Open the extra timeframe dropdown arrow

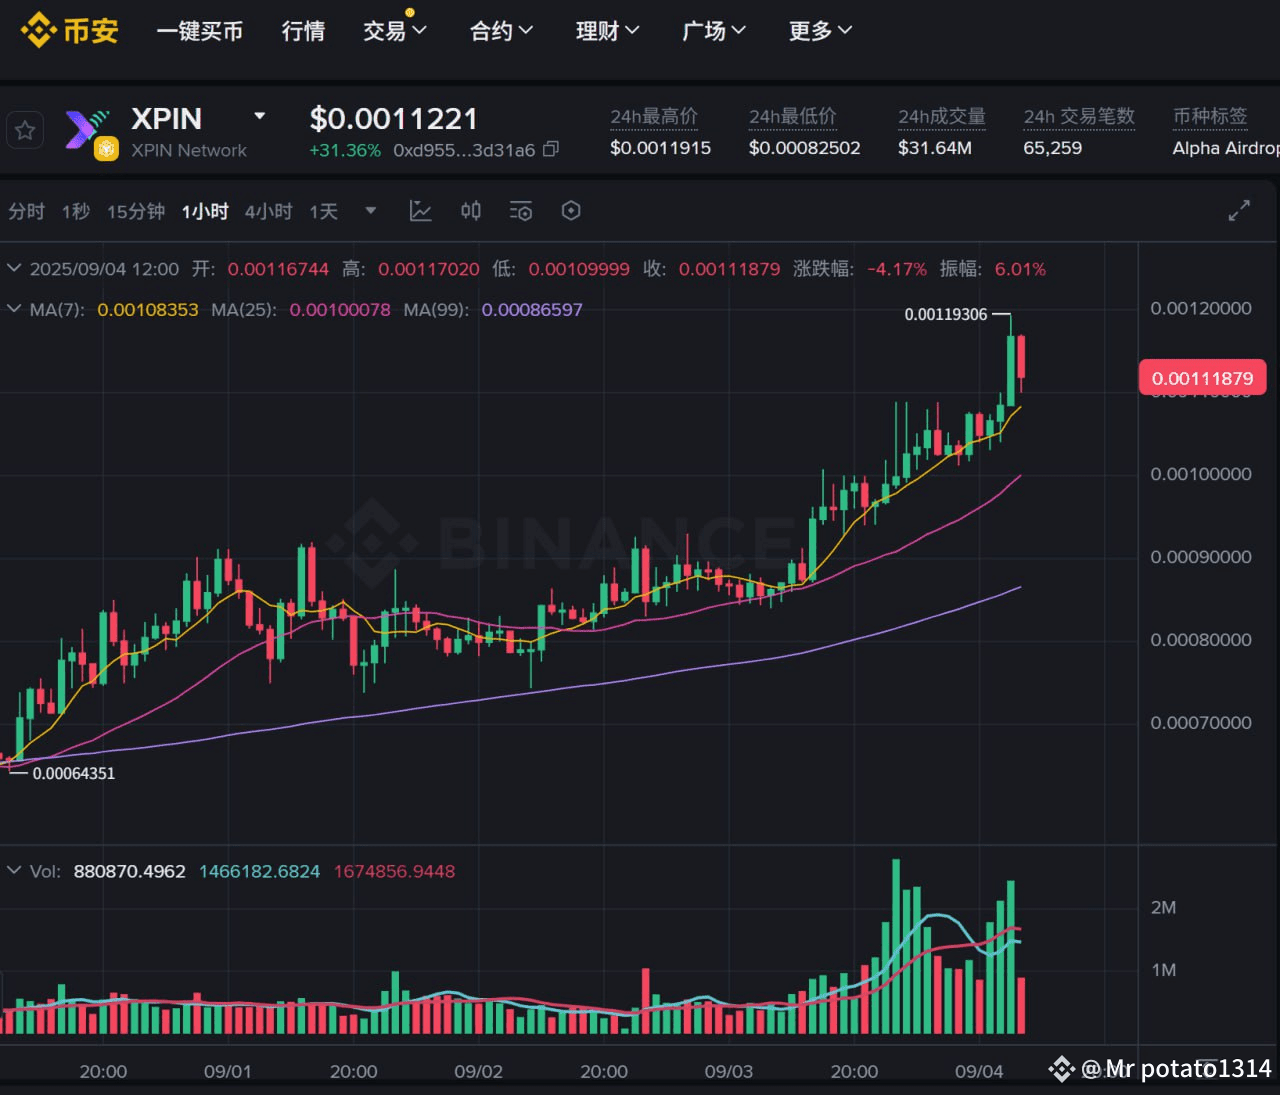370,211
